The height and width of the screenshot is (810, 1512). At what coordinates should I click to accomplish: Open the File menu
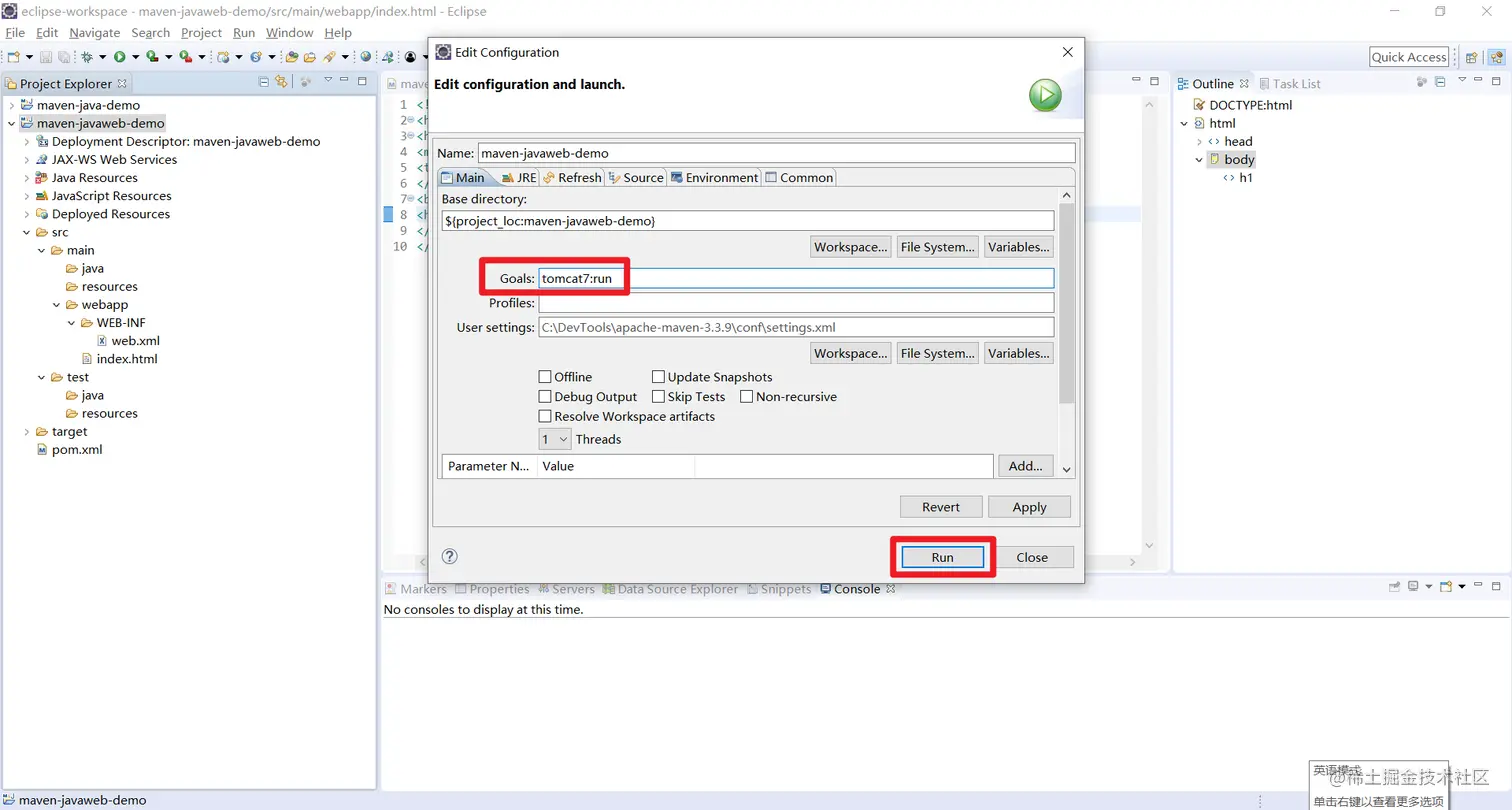pos(15,33)
